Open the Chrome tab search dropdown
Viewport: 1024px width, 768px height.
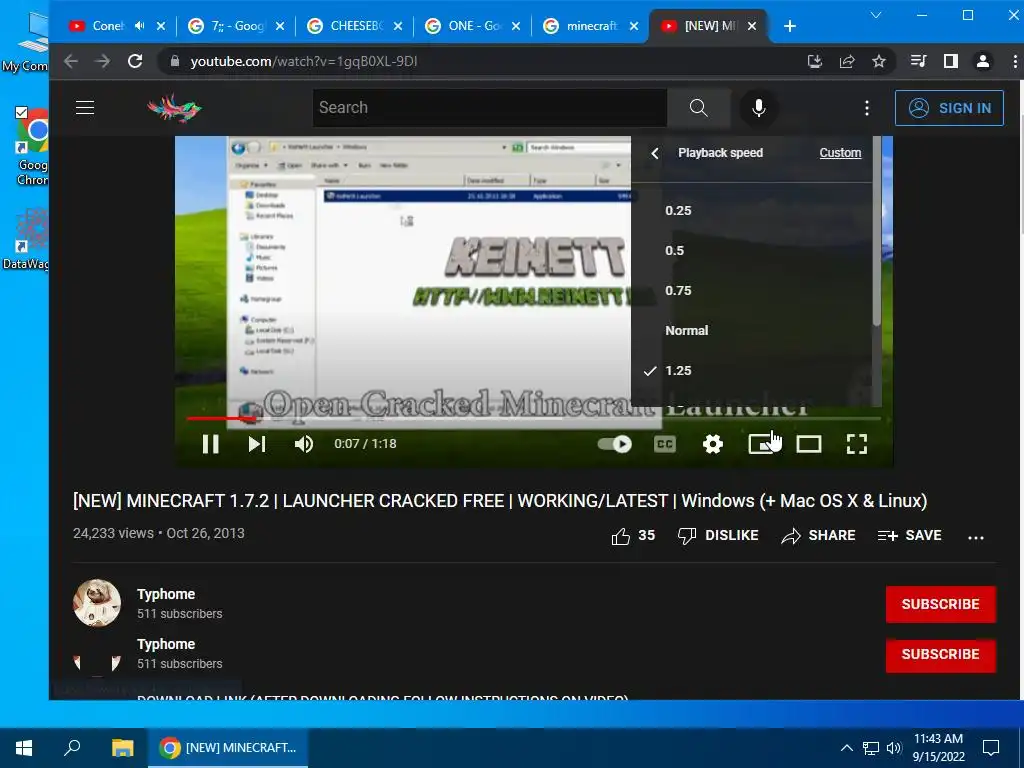tap(876, 15)
